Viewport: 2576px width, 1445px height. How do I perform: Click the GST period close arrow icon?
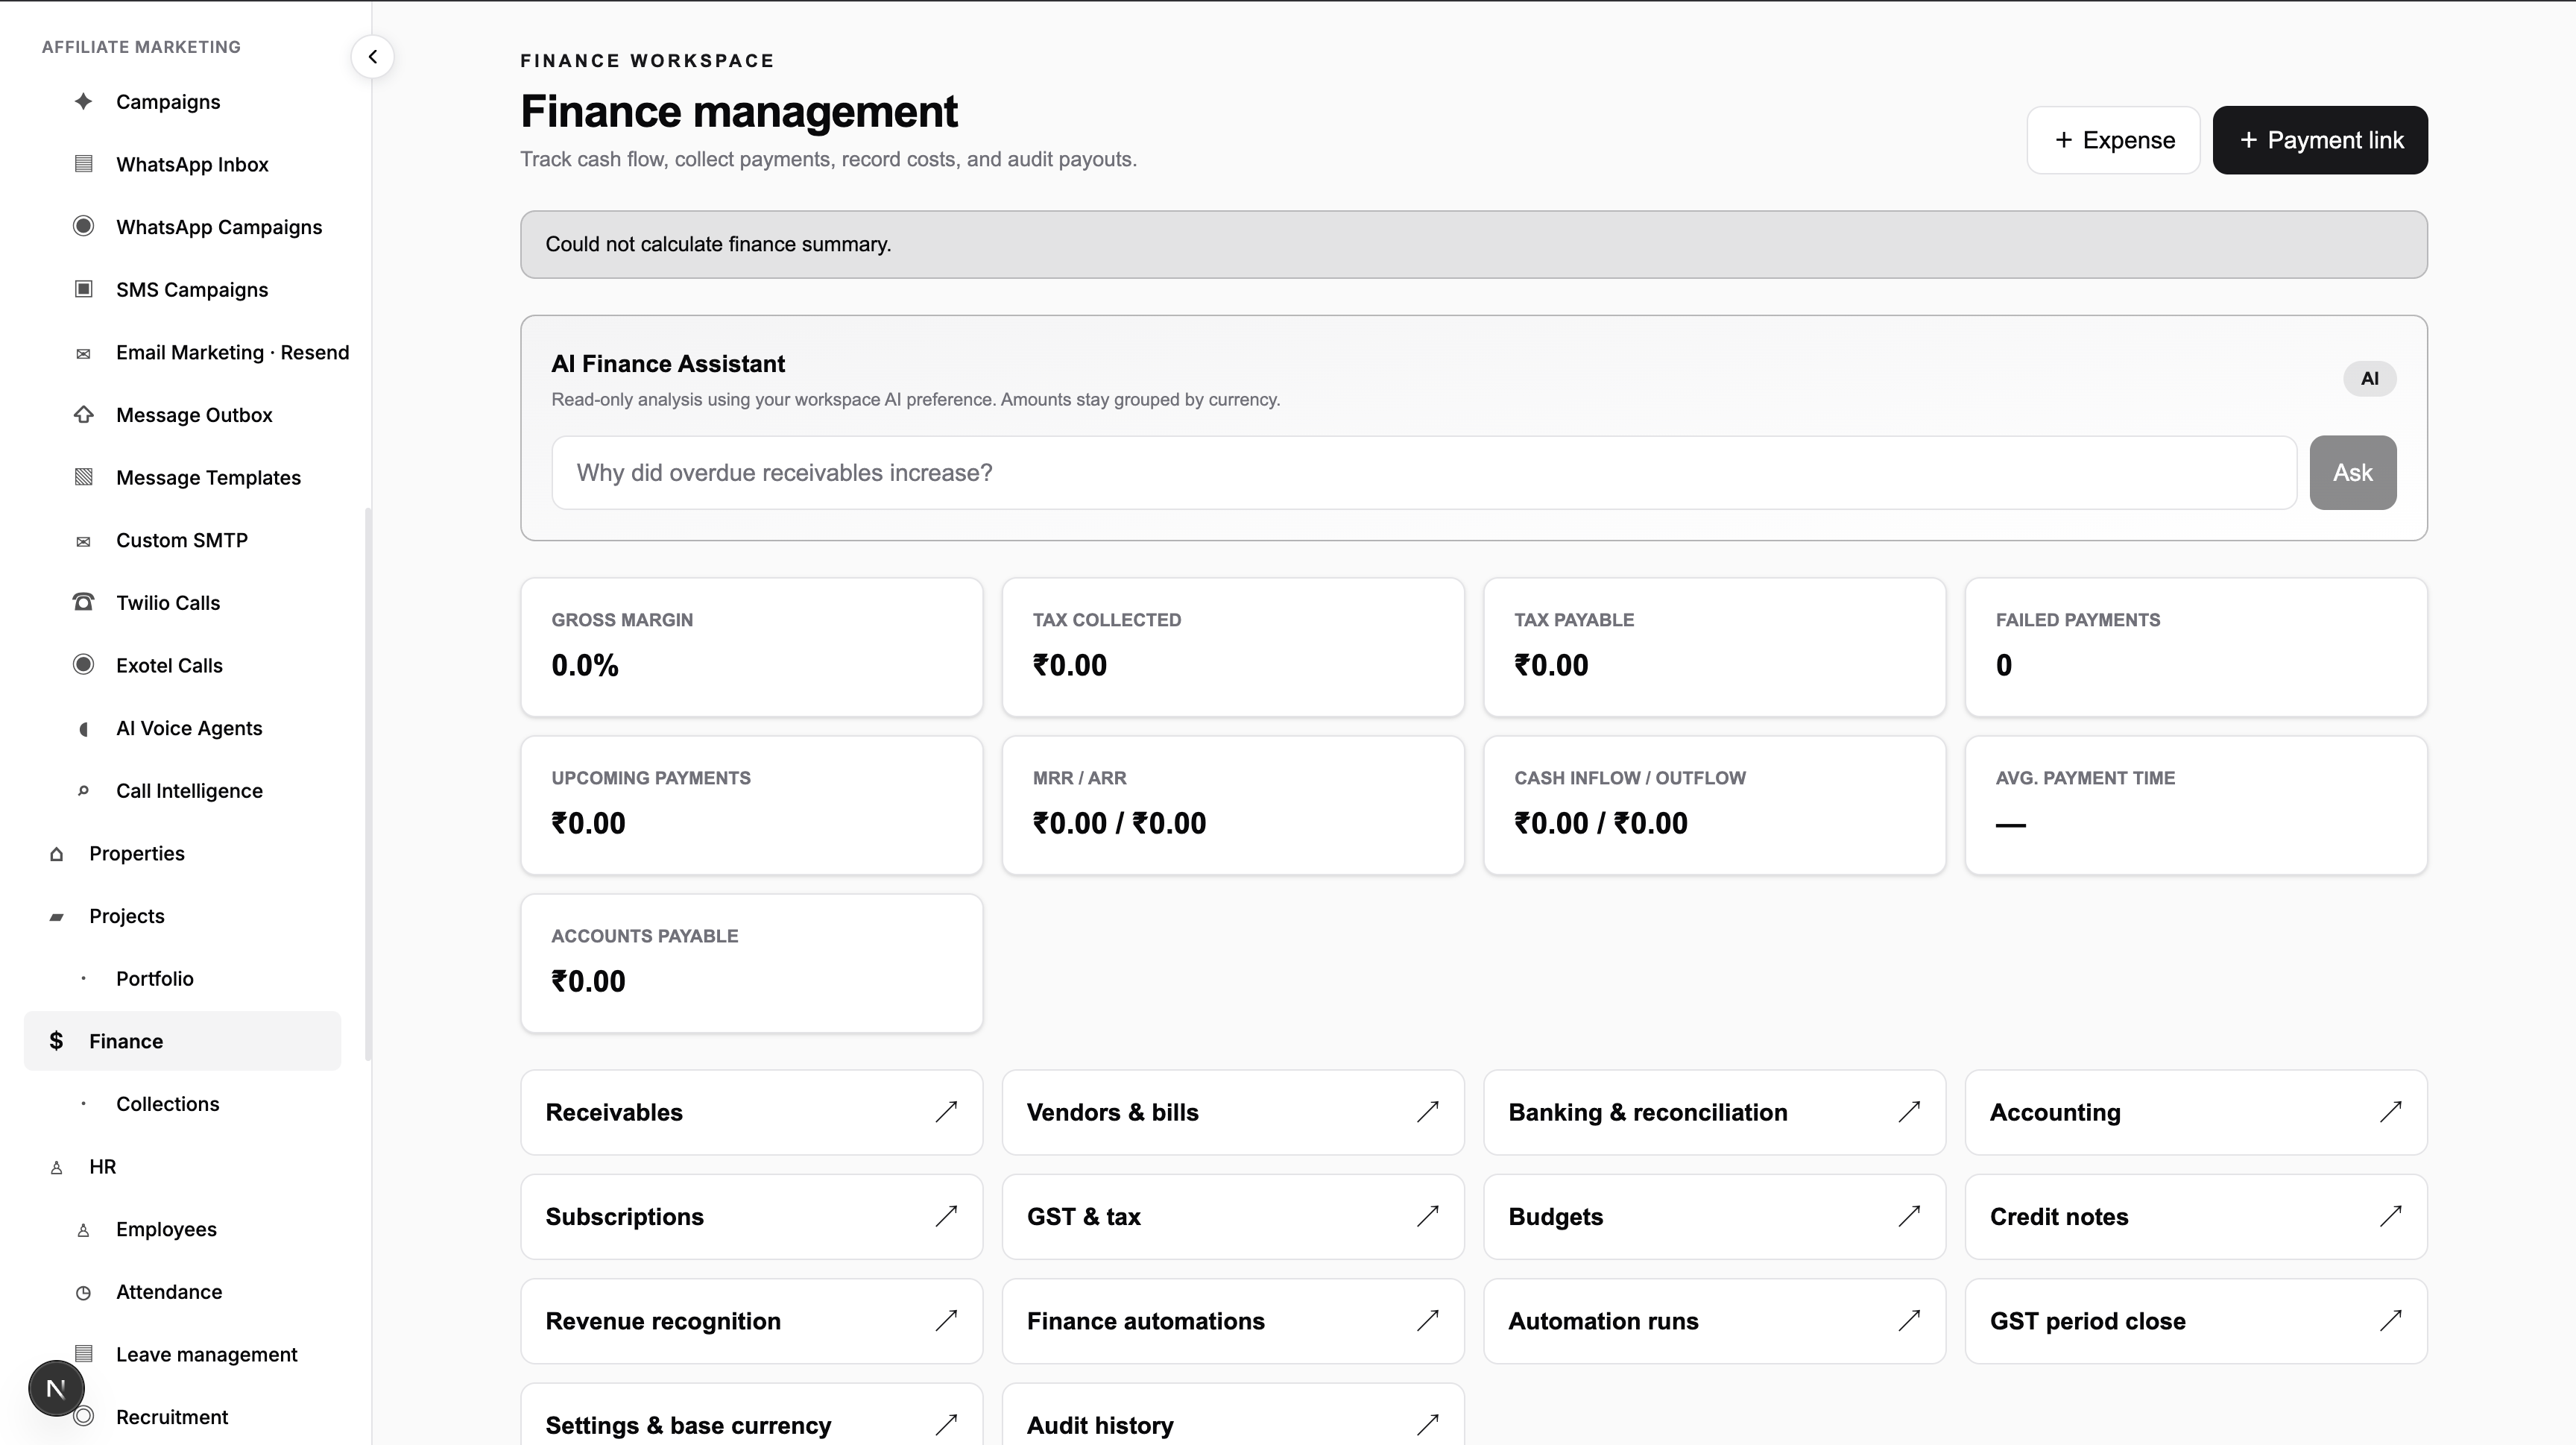tap(2390, 1321)
